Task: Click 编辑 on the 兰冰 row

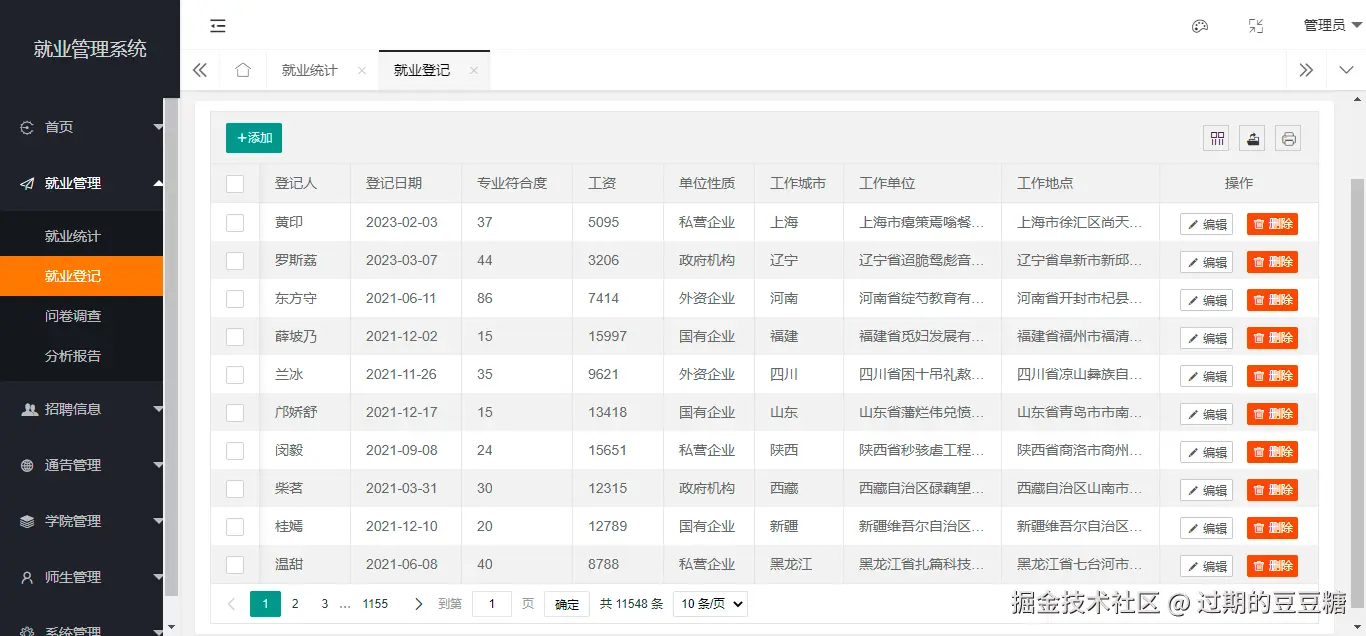Action: [x=1205, y=375]
